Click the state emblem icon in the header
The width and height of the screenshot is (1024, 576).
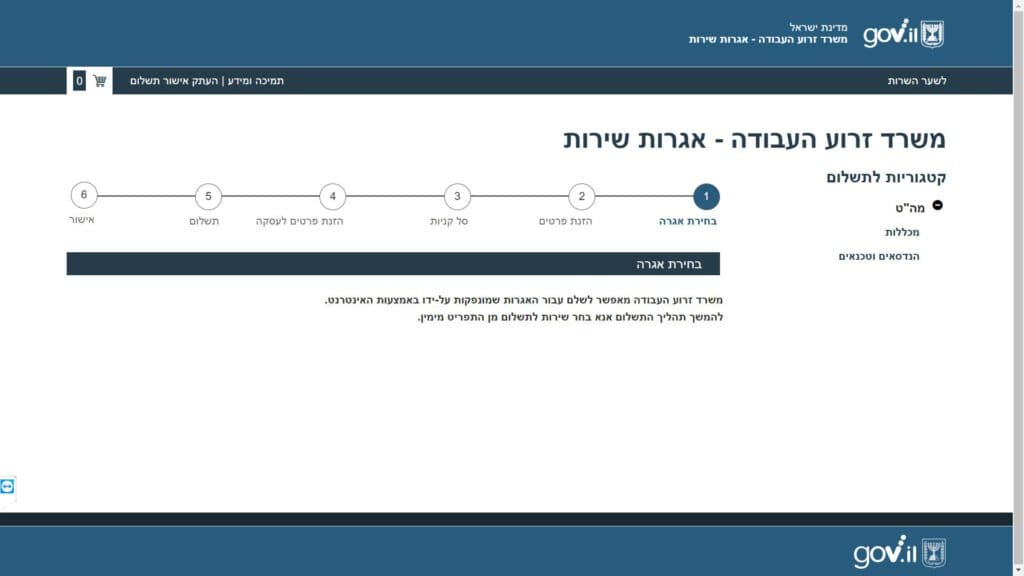tap(932, 33)
